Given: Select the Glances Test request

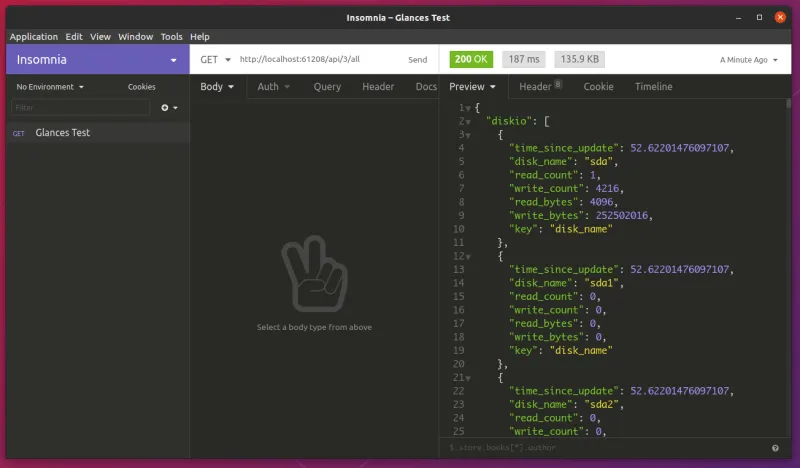Looking at the screenshot, I should click(x=62, y=133).
